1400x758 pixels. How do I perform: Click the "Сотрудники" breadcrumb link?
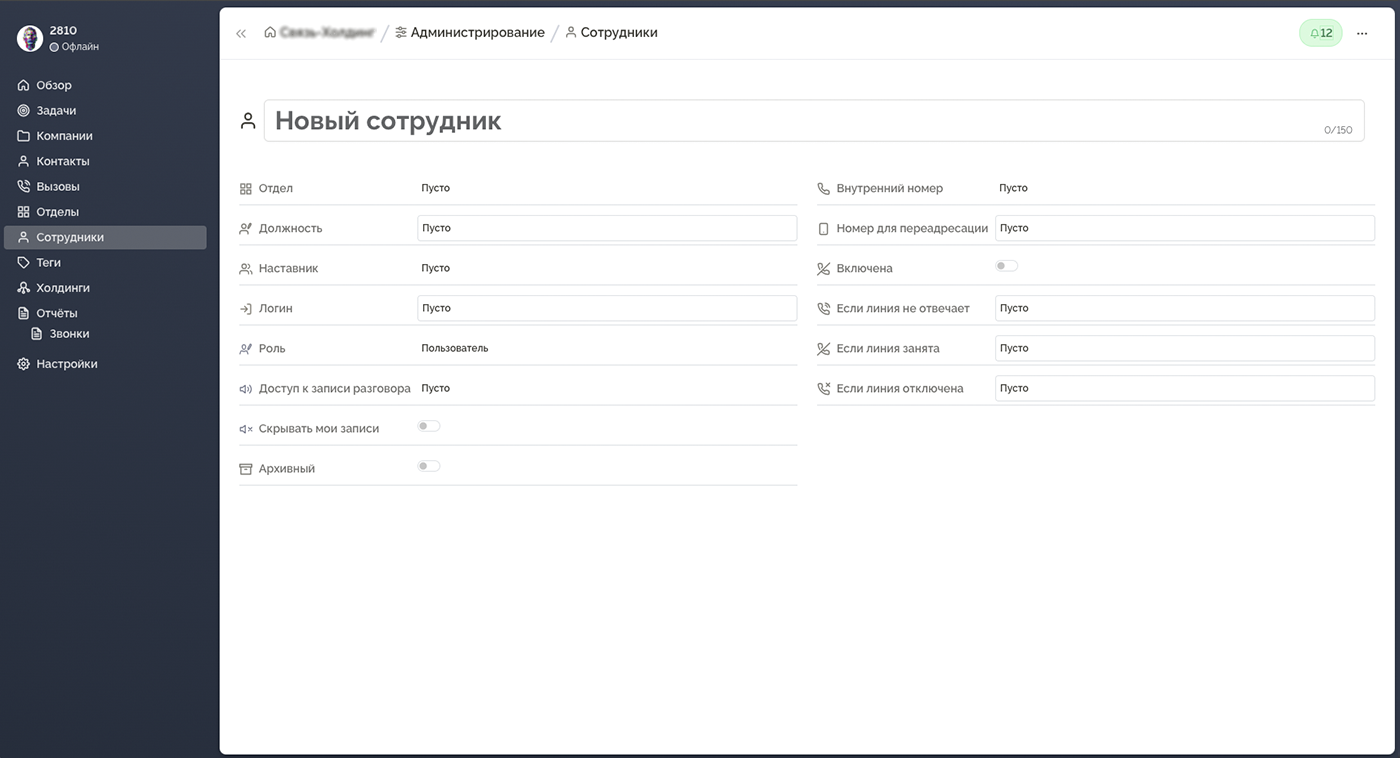tap(618, 33)
